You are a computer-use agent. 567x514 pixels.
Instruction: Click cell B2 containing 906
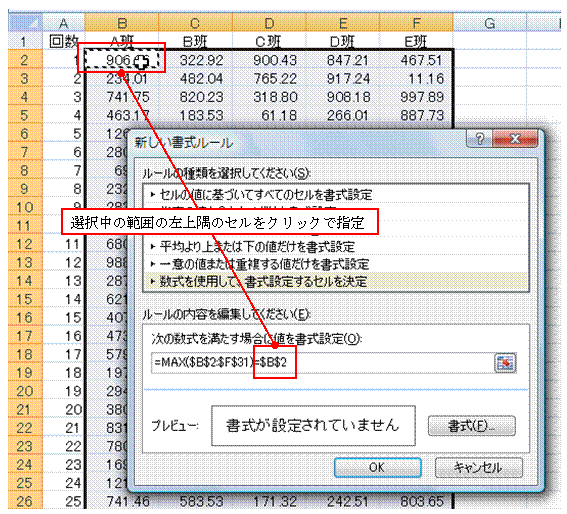click(x=122, y=60)
